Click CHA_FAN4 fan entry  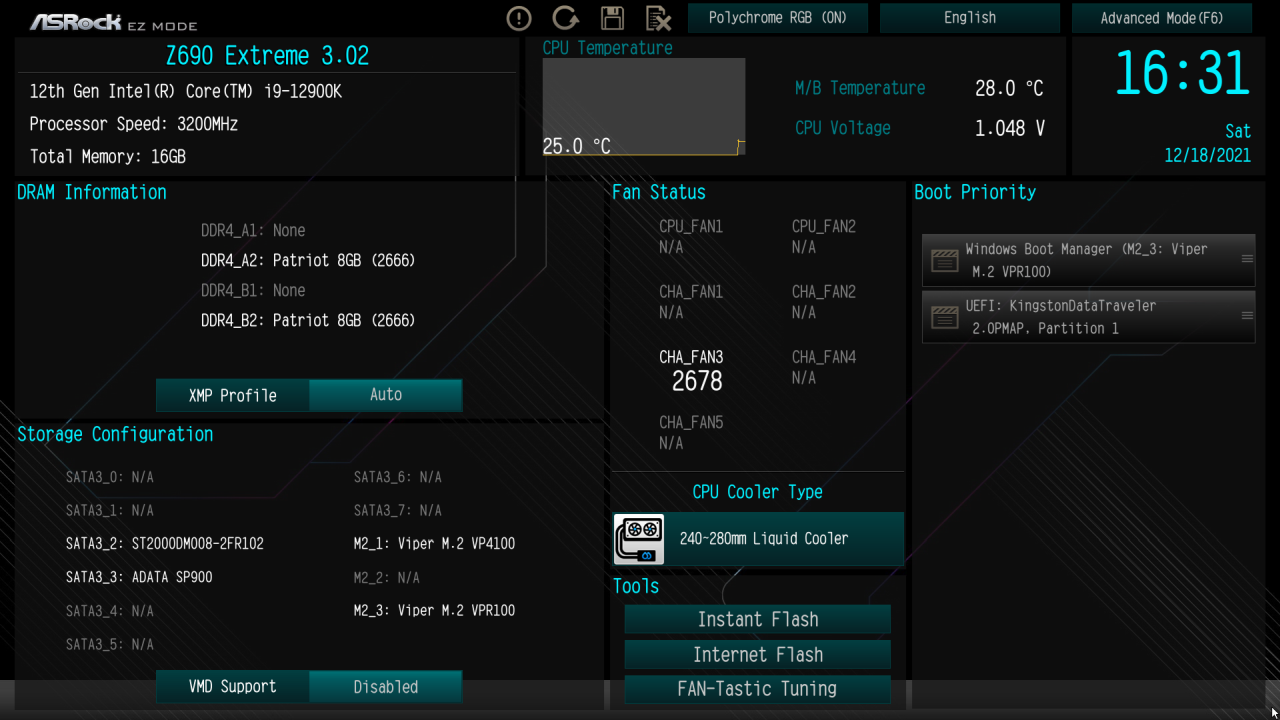point(824,367)
